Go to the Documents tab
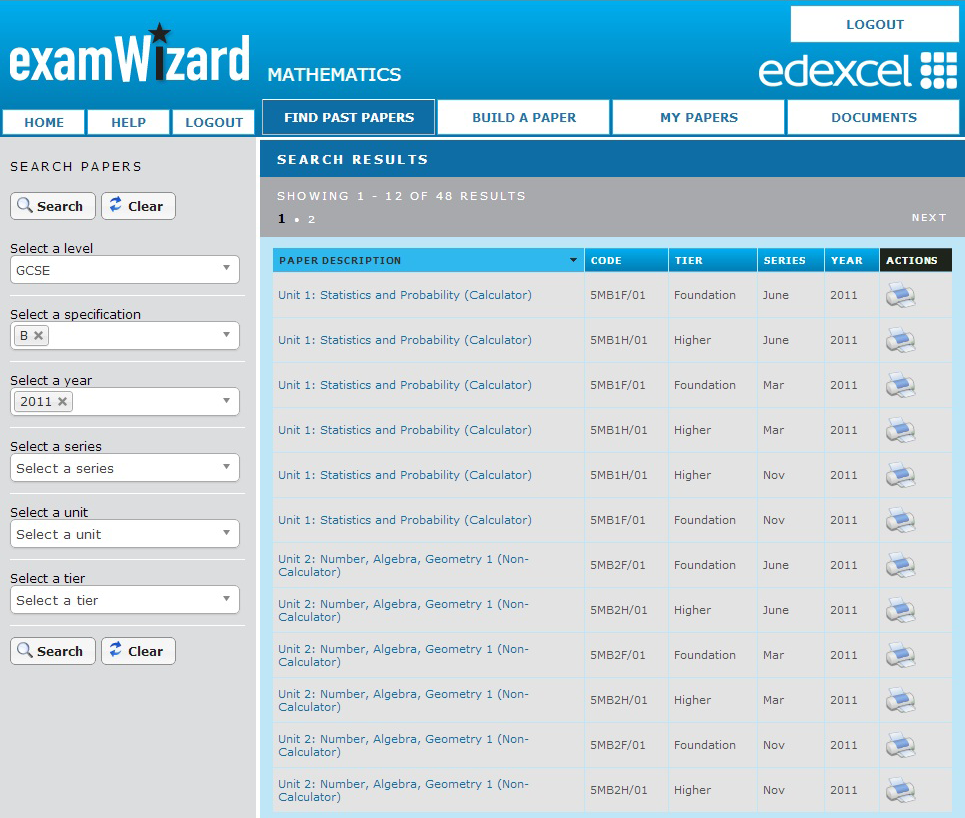The width and height of the screenshot is (965, 818). (873, 117)
